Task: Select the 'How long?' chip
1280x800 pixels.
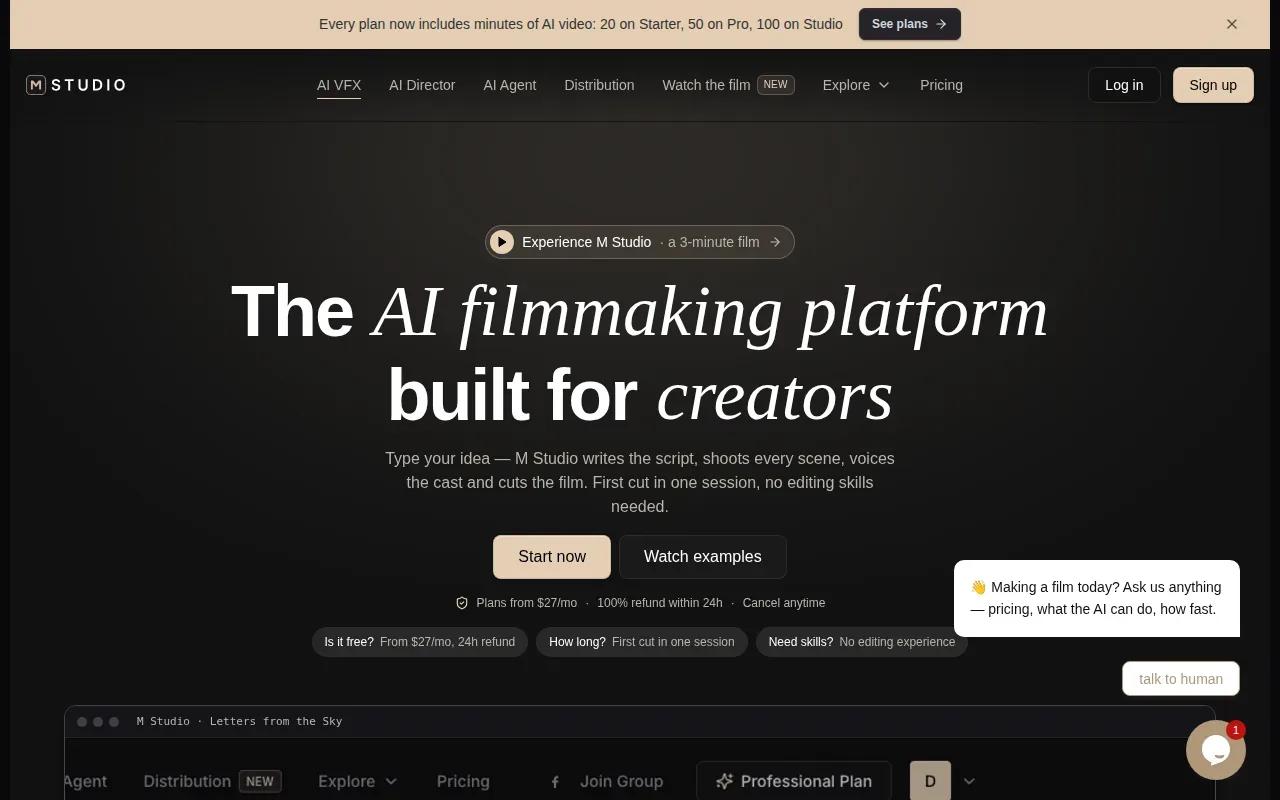Action: click(x=642, y=642)
